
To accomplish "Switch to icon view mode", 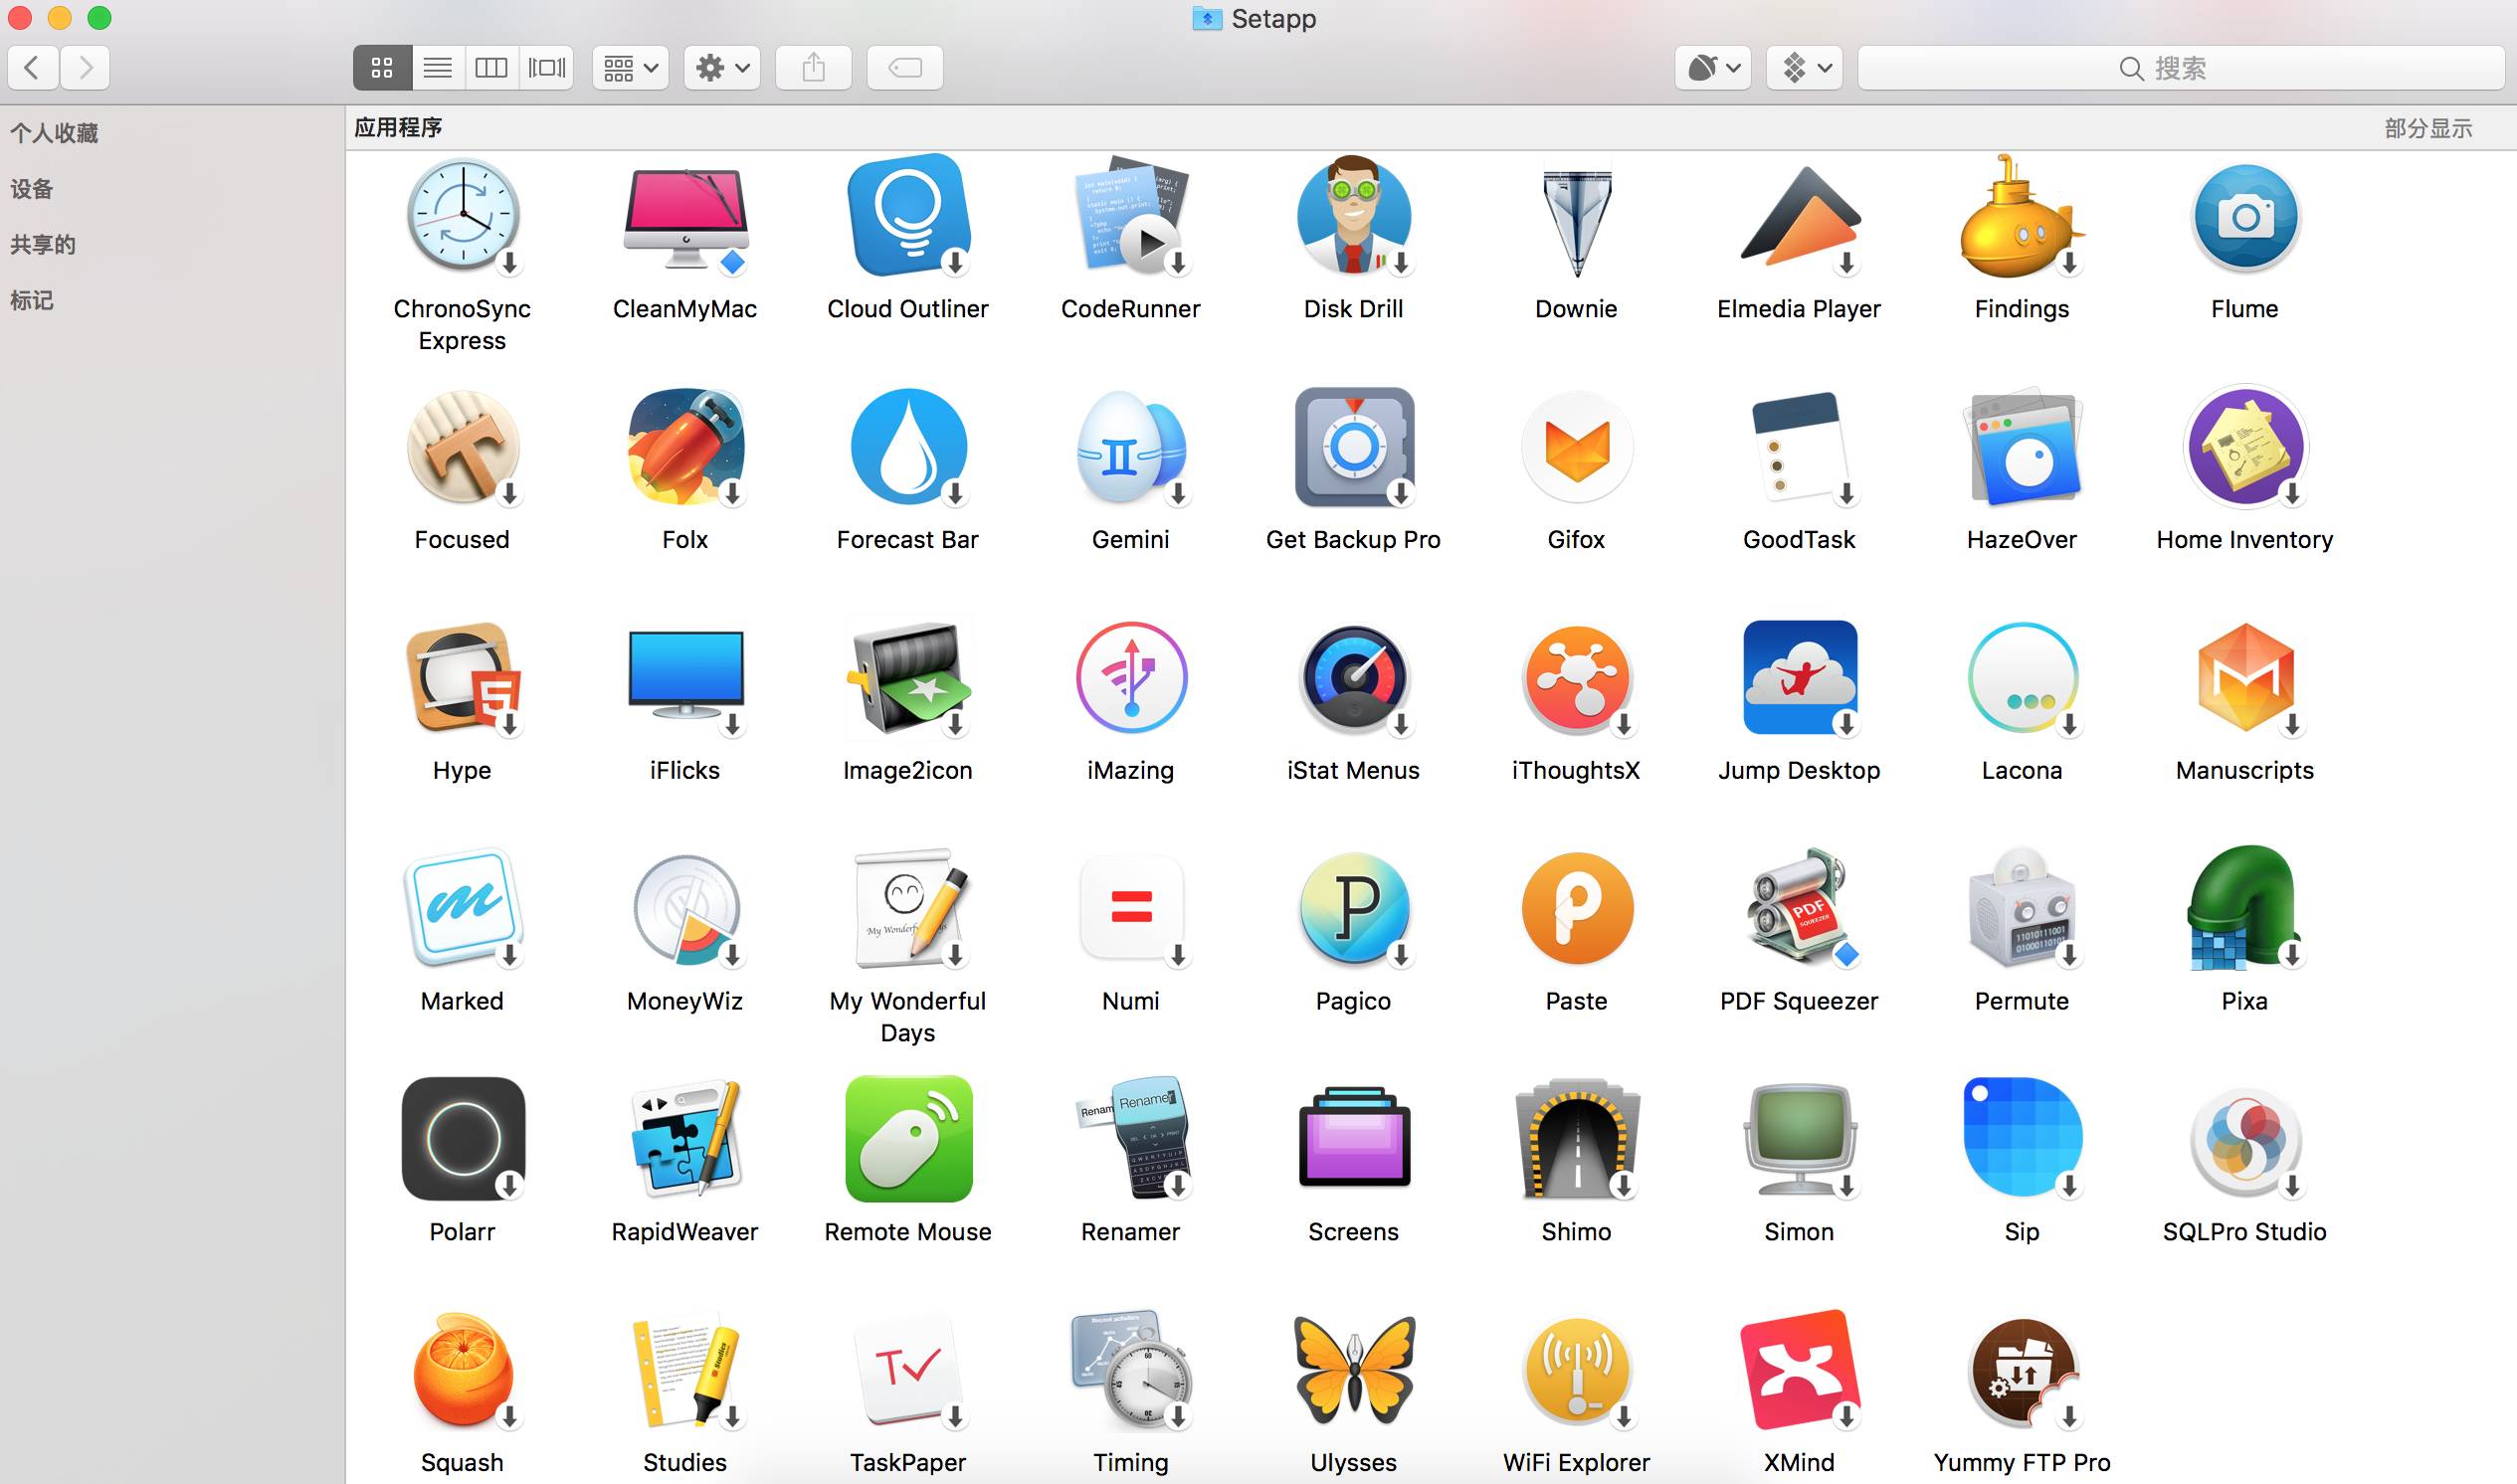I will (381, 68).
